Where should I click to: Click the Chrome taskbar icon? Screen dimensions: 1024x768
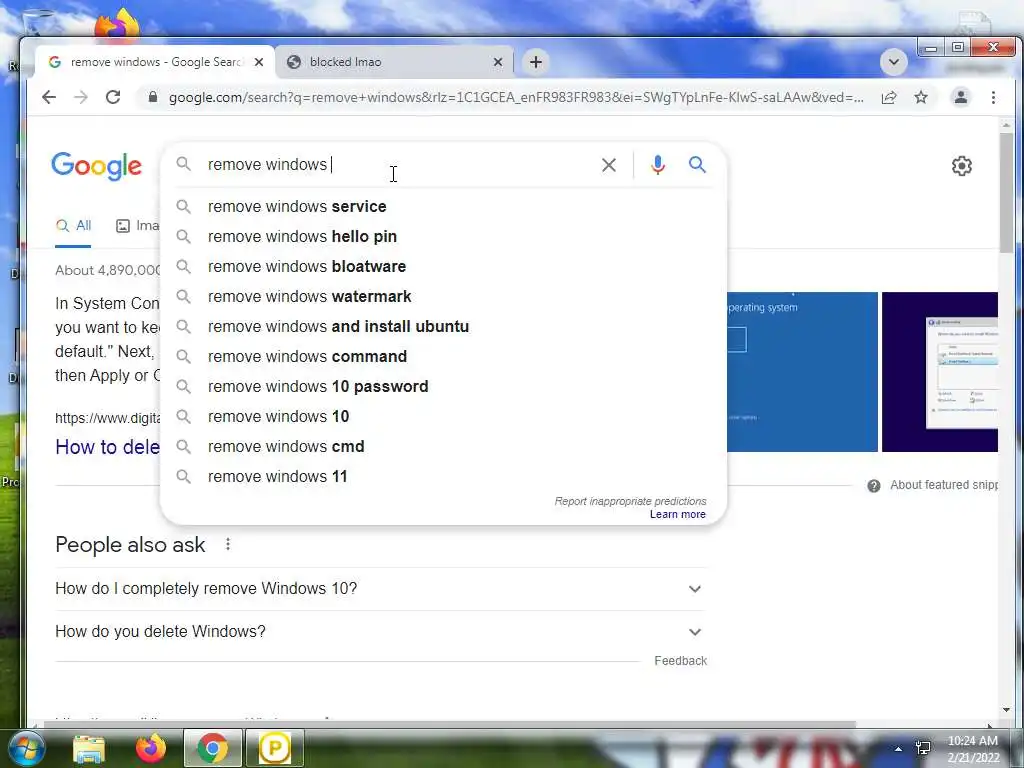(212, 748)
